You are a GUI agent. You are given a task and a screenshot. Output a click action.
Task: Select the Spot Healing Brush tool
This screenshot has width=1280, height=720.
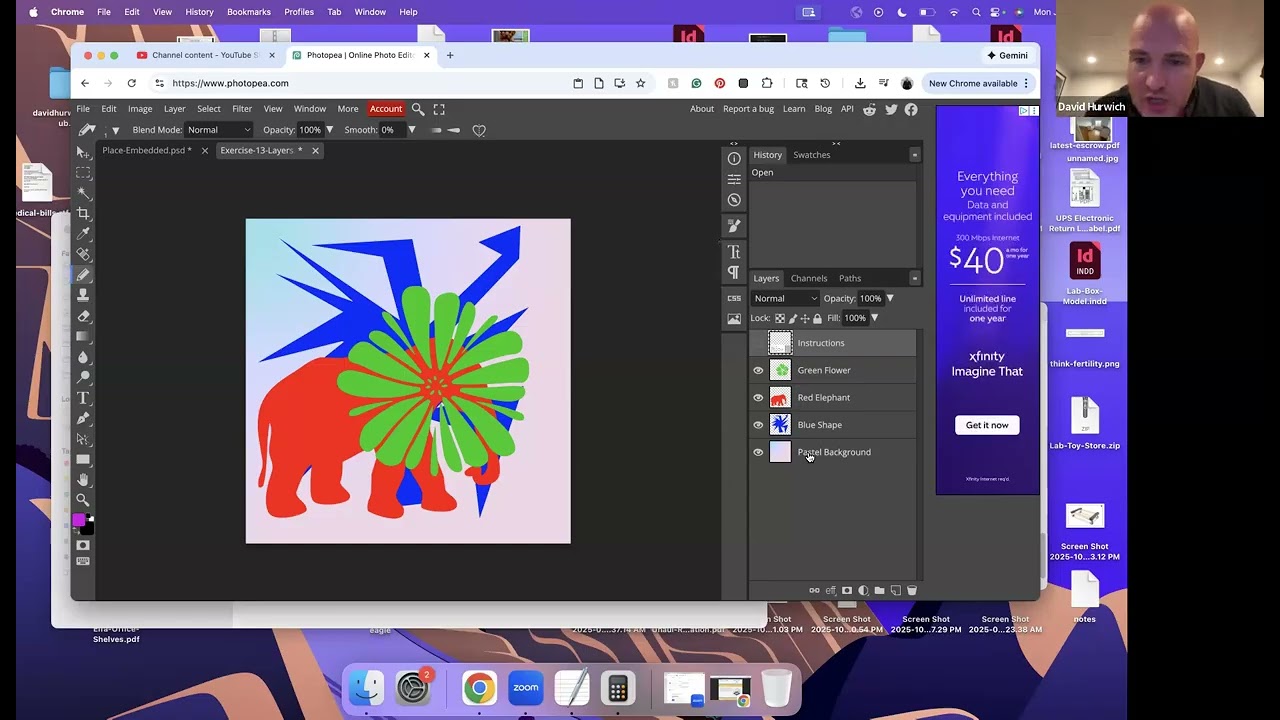tap(83, 254)
